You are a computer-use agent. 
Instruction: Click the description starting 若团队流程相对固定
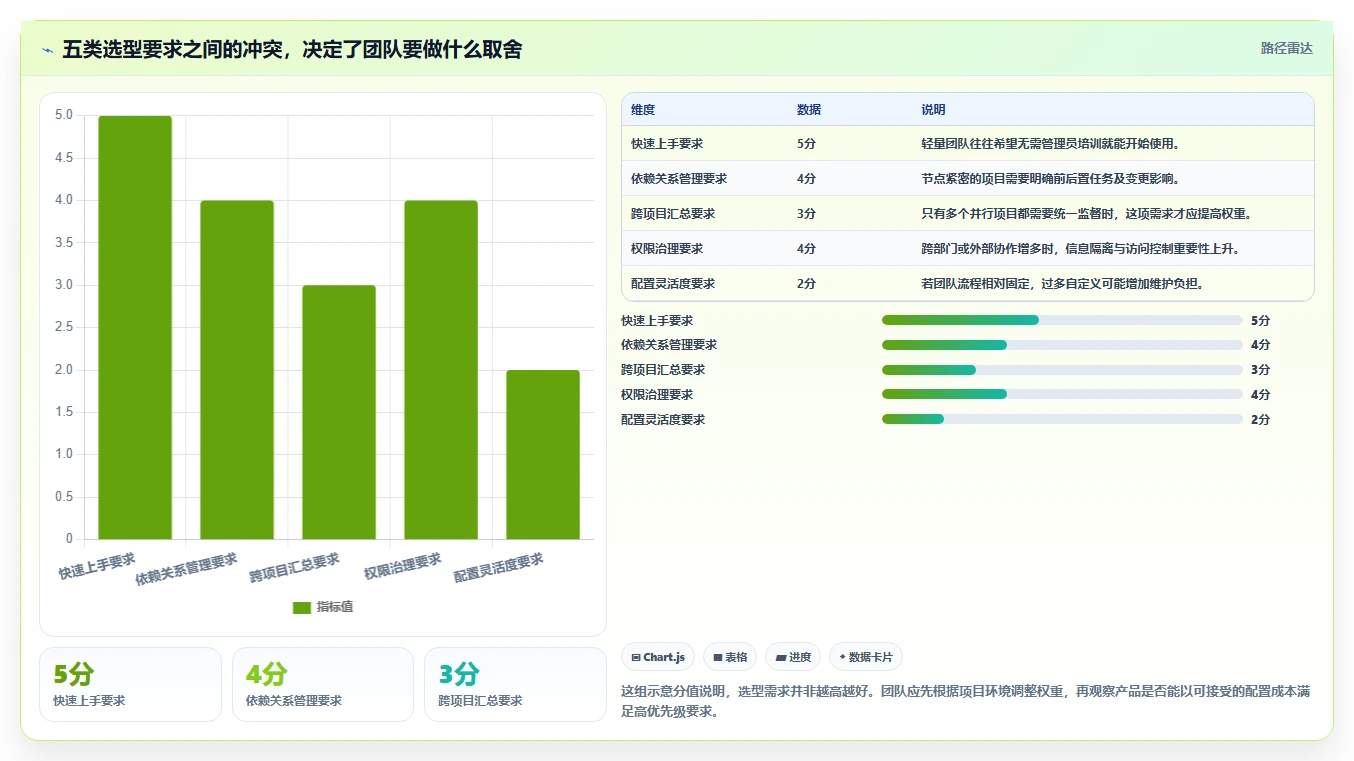click(1064, 284)
